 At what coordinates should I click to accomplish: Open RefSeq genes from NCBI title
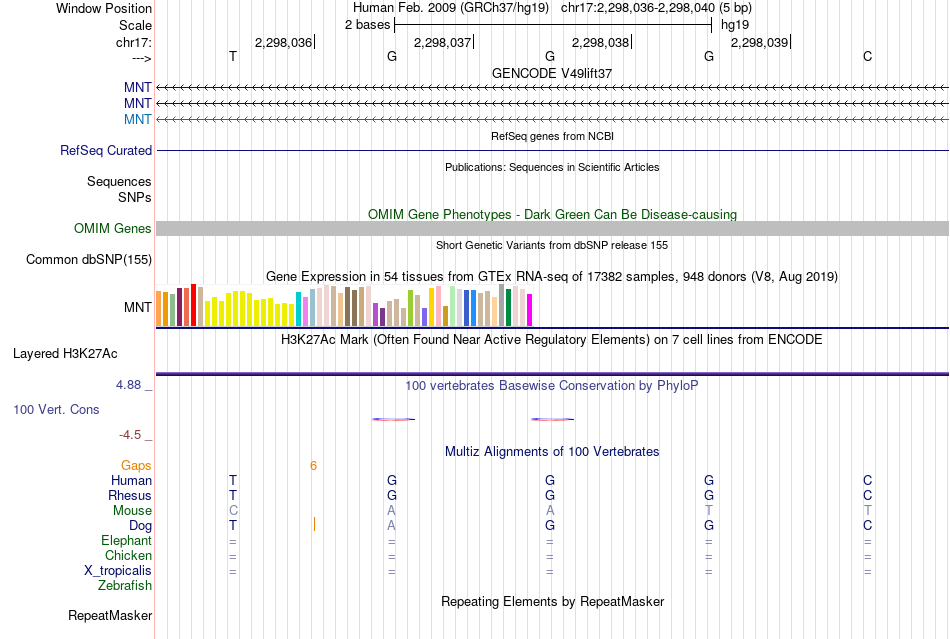(x=552, y=136)
